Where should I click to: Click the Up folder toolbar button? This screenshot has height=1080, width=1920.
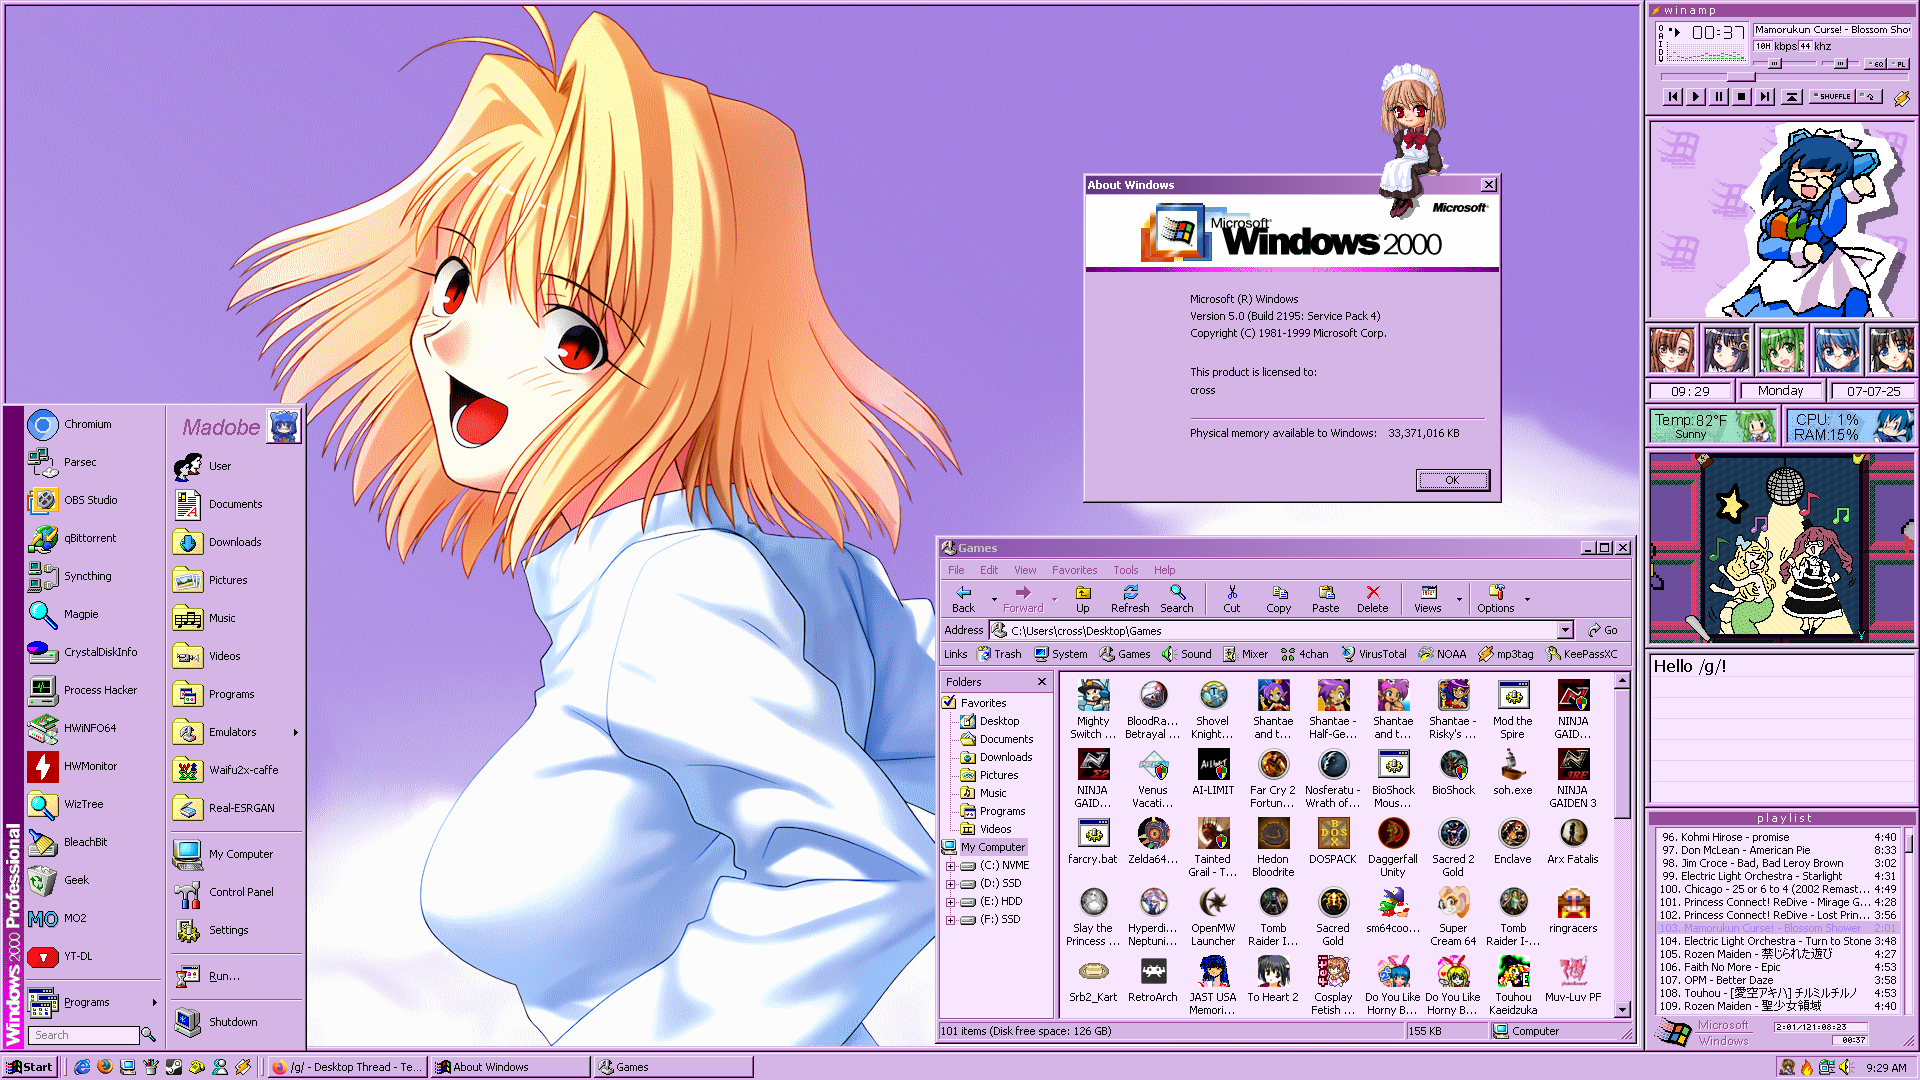tap(1082, 599)
